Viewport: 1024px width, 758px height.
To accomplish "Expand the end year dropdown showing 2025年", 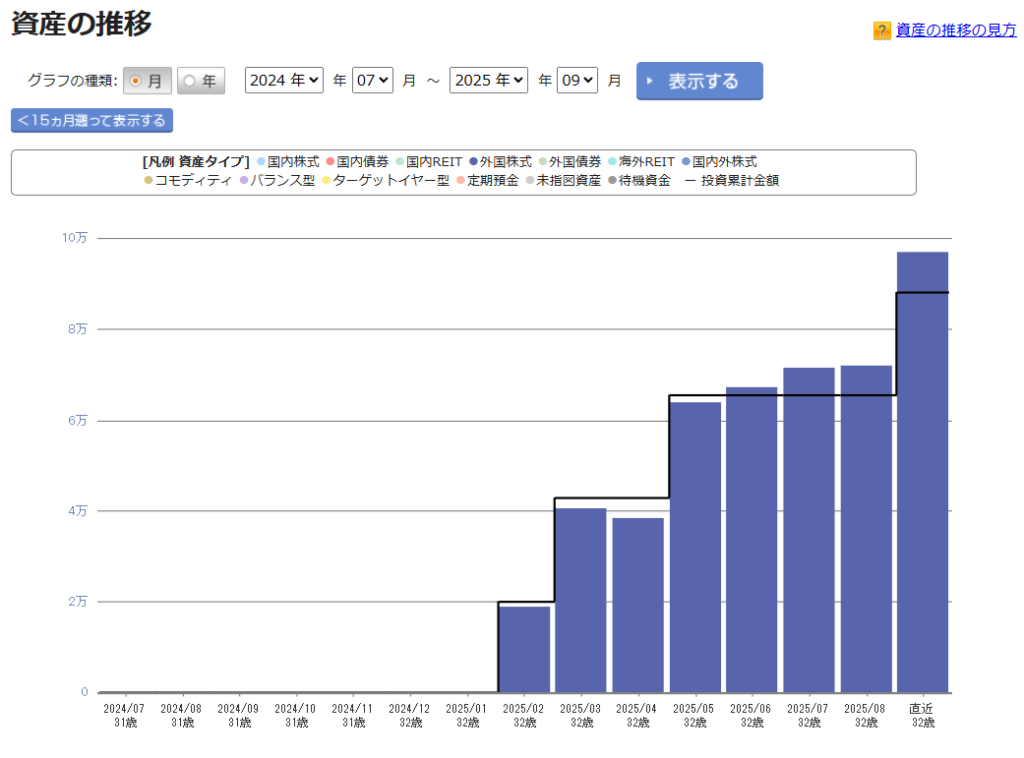I will click(488, 81).
